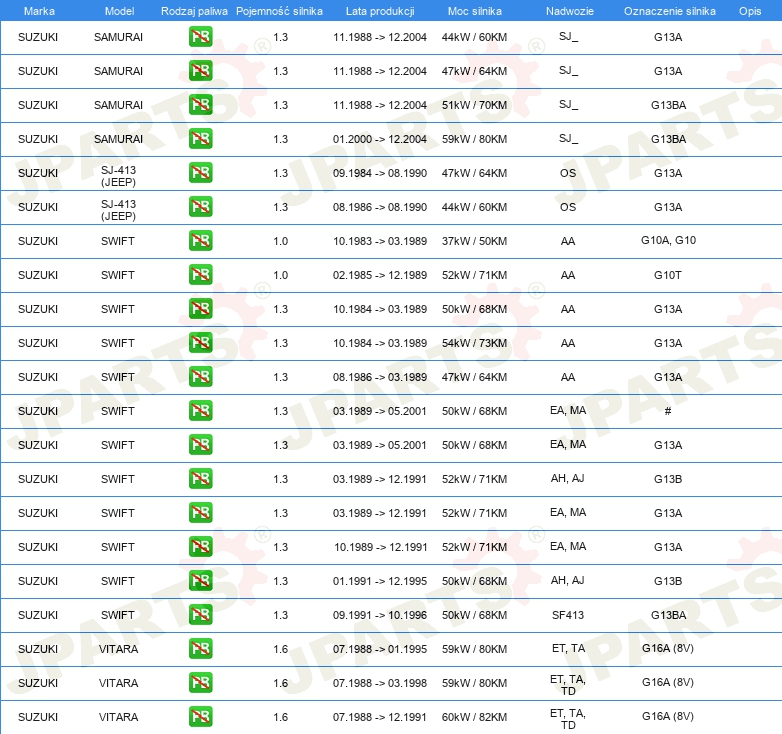
Task: Click the Rodzaj paliwa column header
Action: point(194,11)
